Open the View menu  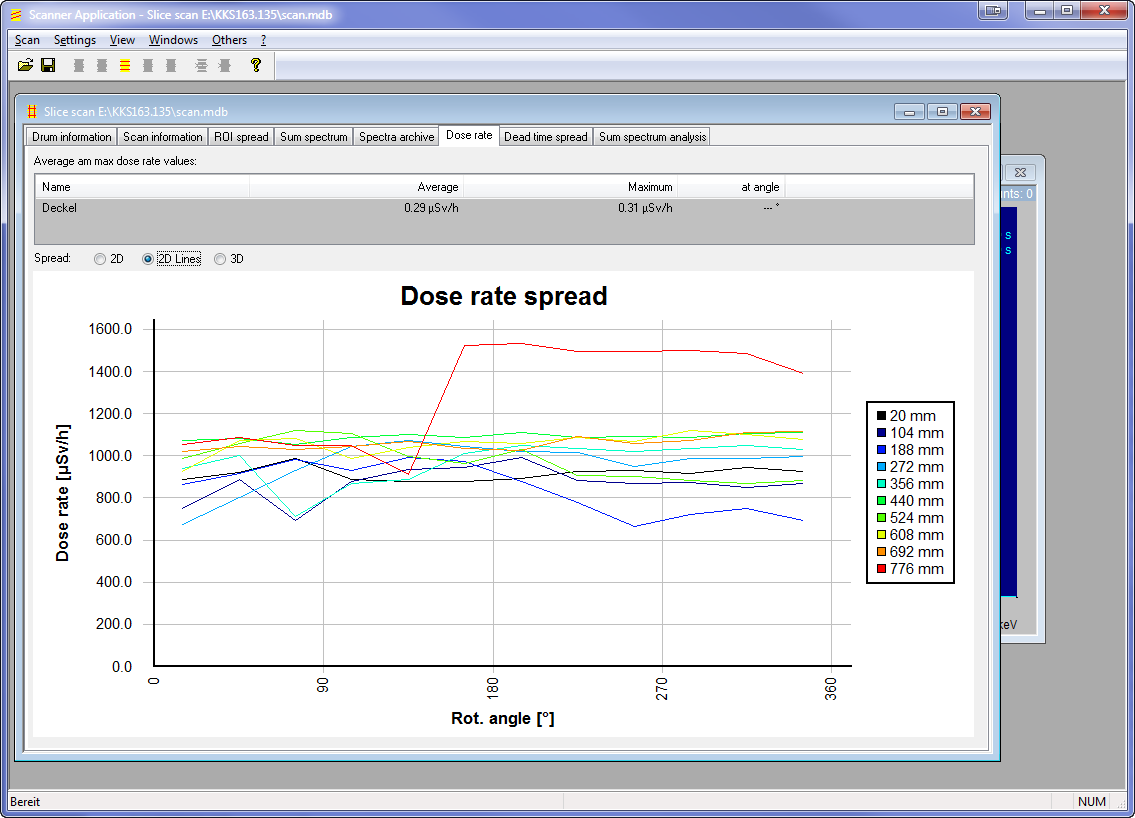coord(122,40)
